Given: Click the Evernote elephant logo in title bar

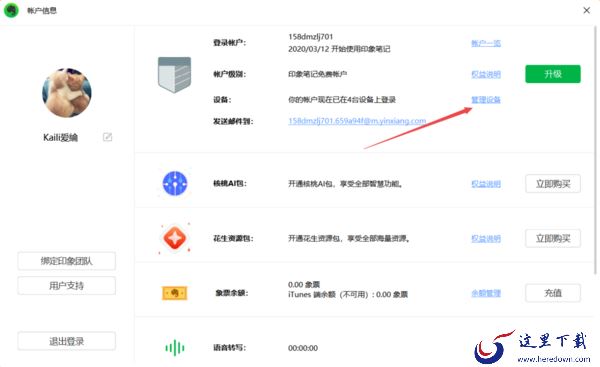Looking at the screenshot, I should (11, 10).
